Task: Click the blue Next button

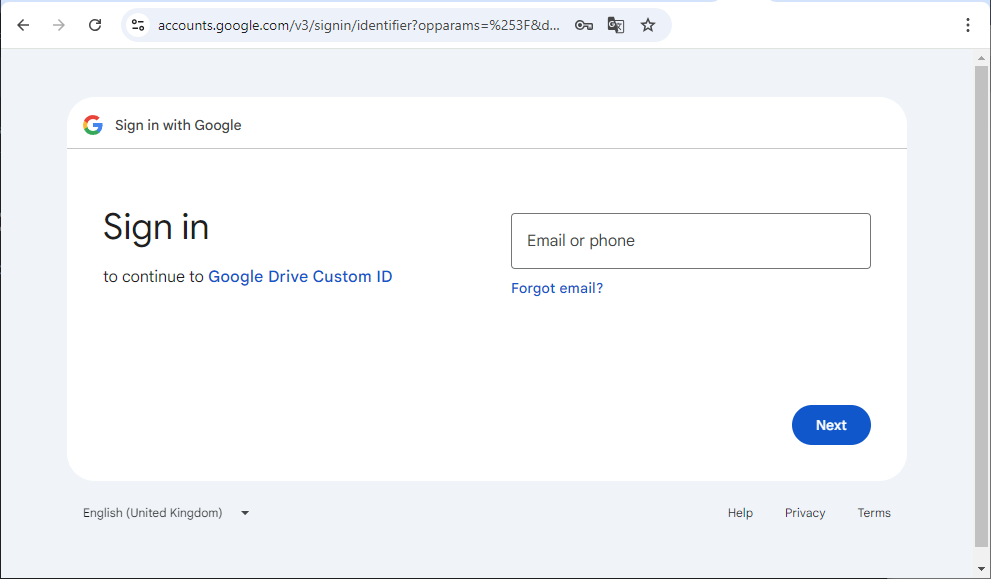Action: tap(831, 425)
